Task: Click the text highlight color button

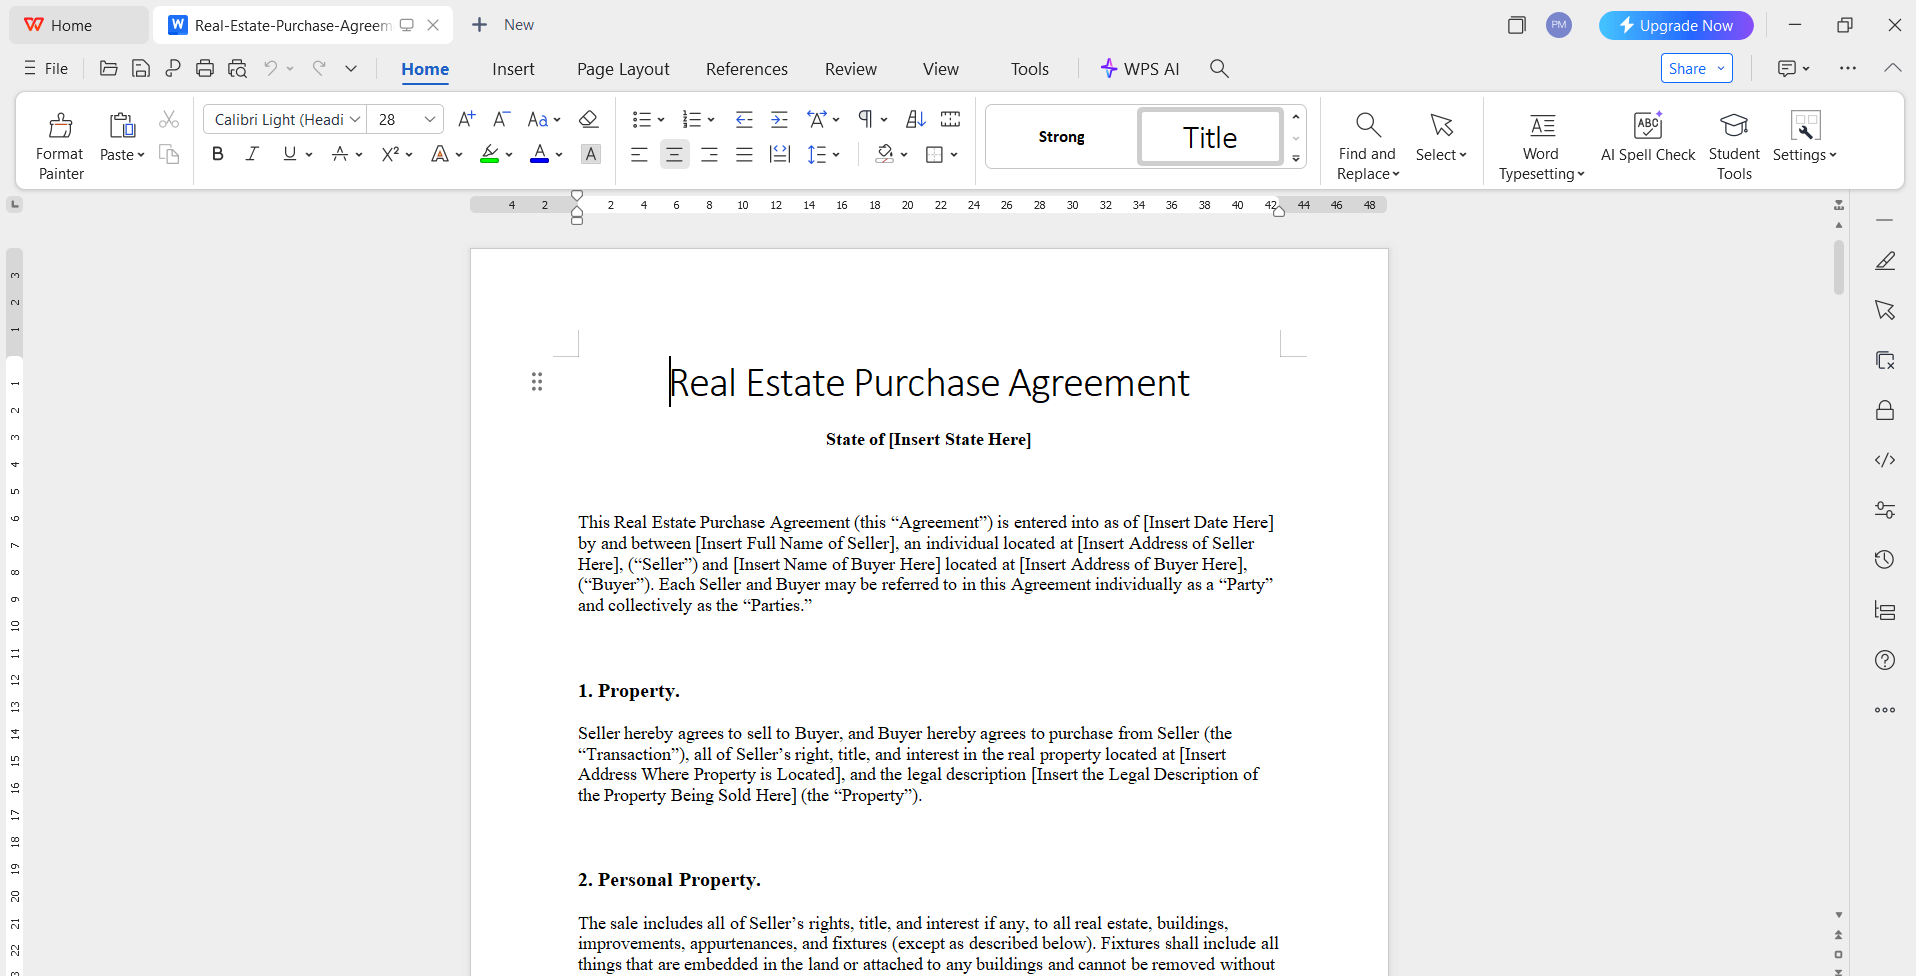Action: click(x=489, y=154)
